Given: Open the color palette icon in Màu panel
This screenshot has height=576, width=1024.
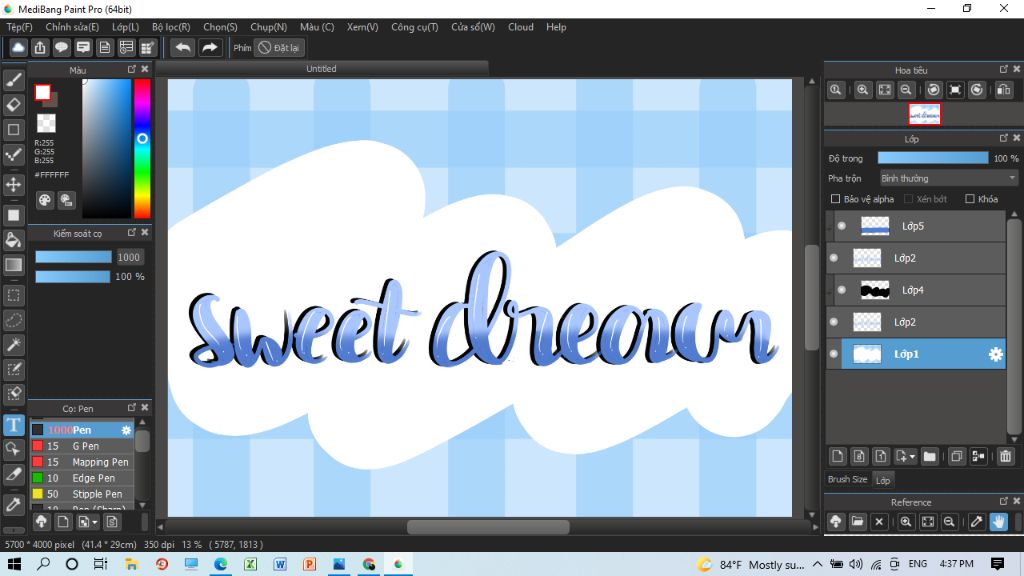Looking at the screenshot, I should 44,200.
